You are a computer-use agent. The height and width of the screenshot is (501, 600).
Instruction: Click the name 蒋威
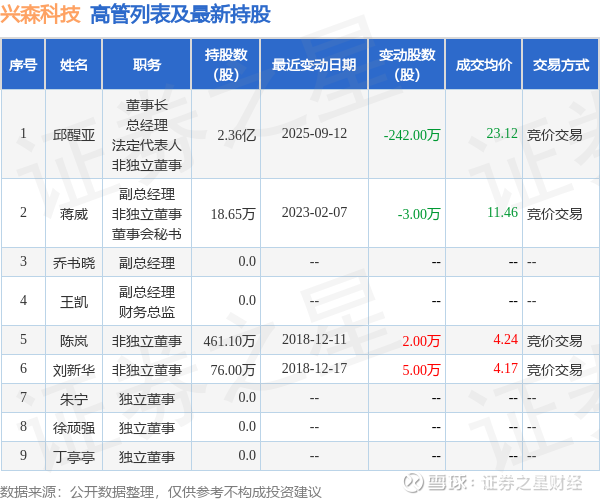[73, 214]
